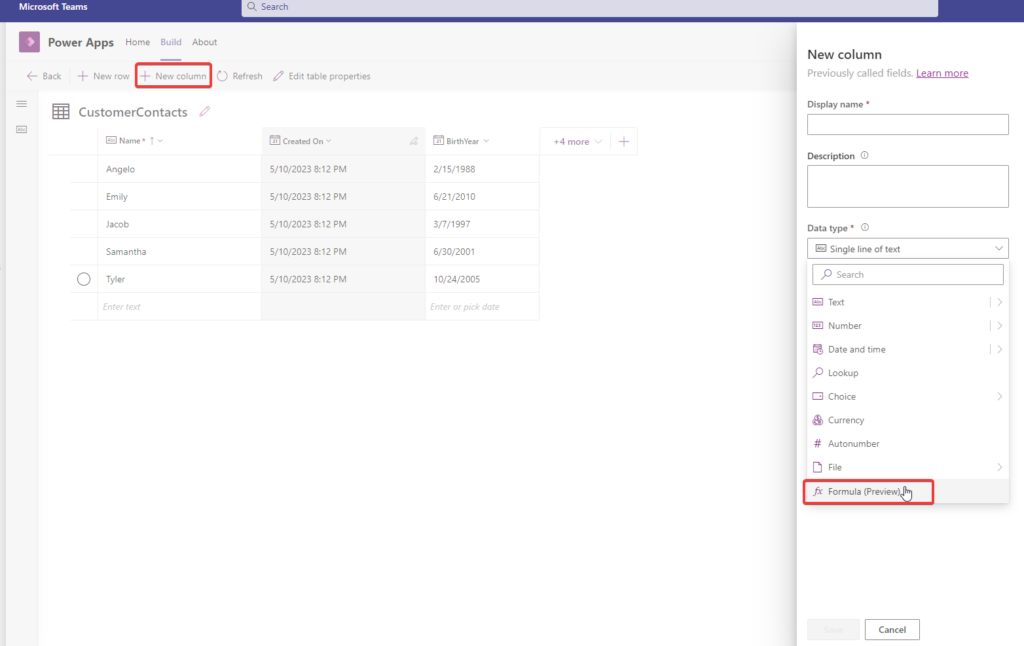Expand the File data type submenu arrow
Image resolution: width=1024 pixels, height=646 pixels.
pyautogui.click(x=999, y=467)
